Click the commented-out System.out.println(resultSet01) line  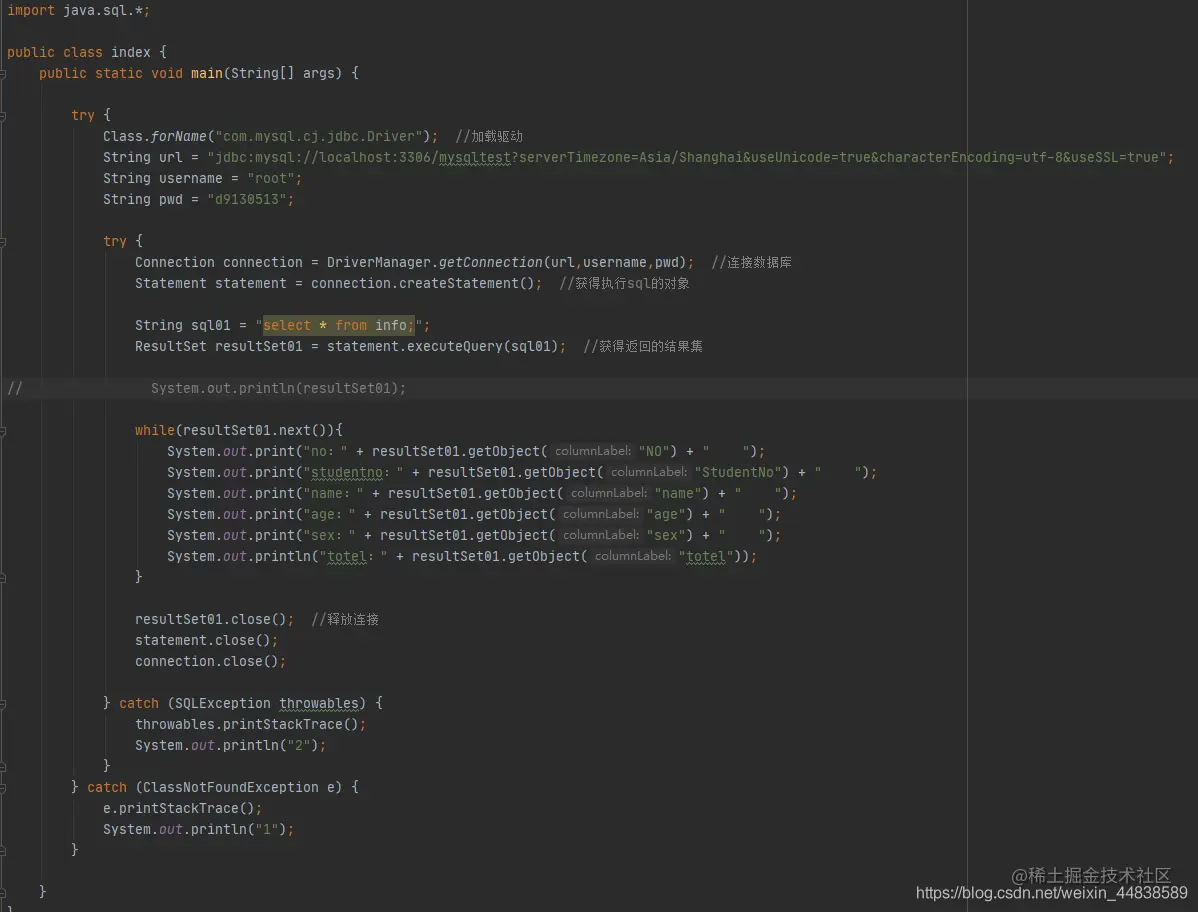pyautogui.click(x=278, y=389)
